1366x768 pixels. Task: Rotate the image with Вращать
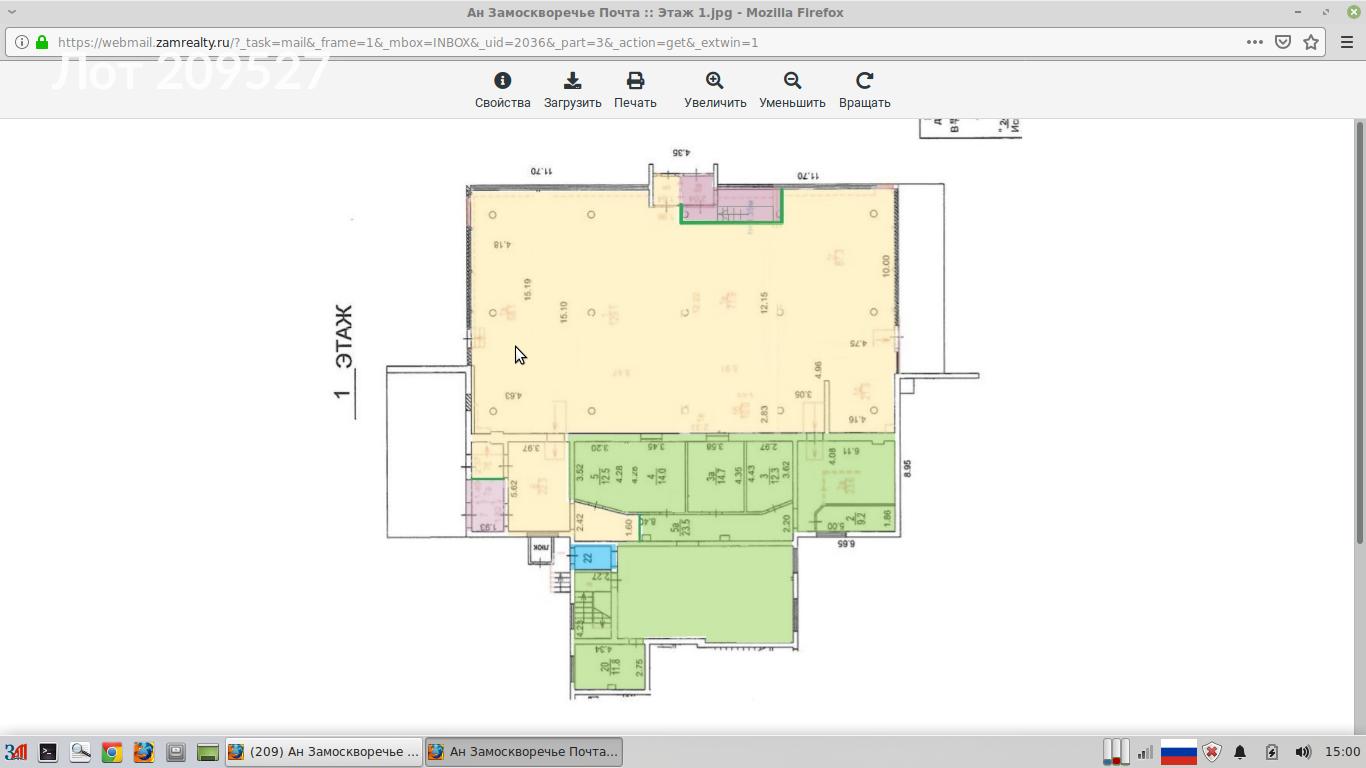coord(864,90)
